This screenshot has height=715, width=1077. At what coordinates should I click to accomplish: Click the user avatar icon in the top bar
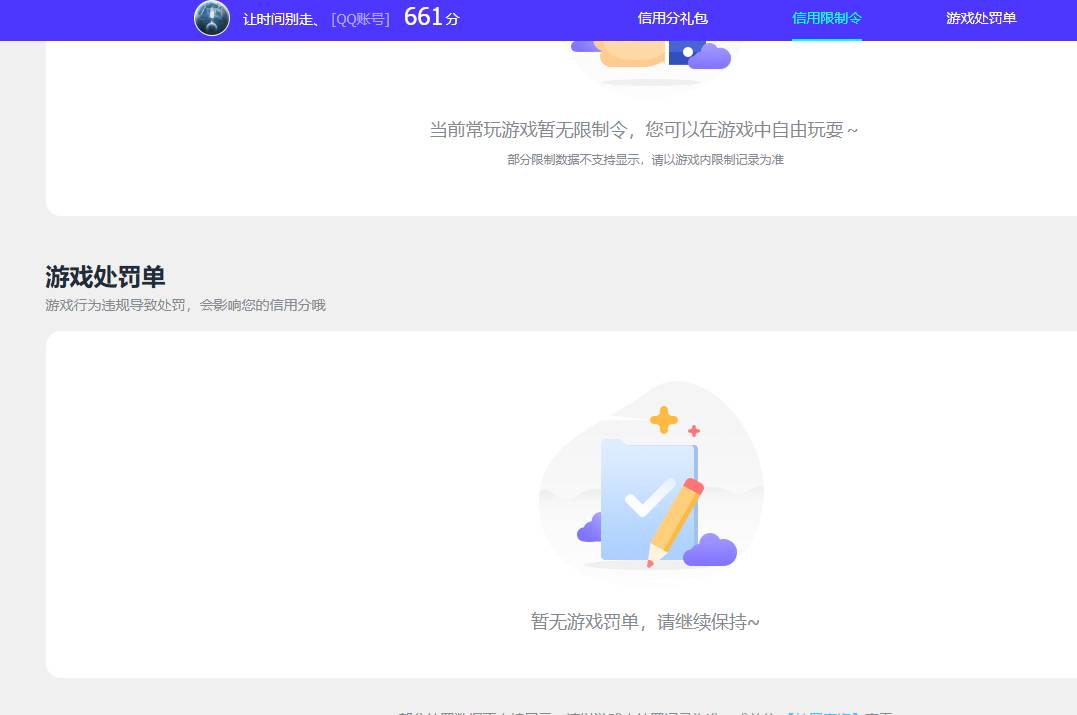point(212,19)
